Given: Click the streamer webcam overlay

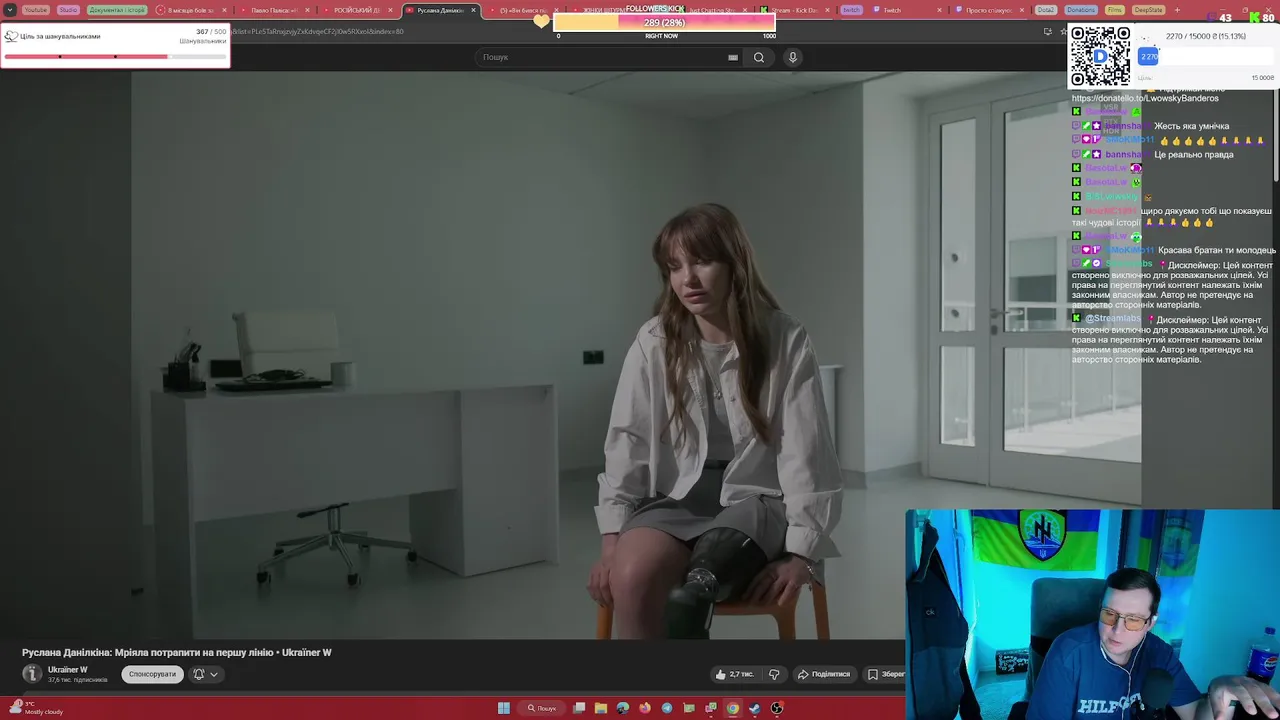Looking at the screenshot, I should 1092,614.
